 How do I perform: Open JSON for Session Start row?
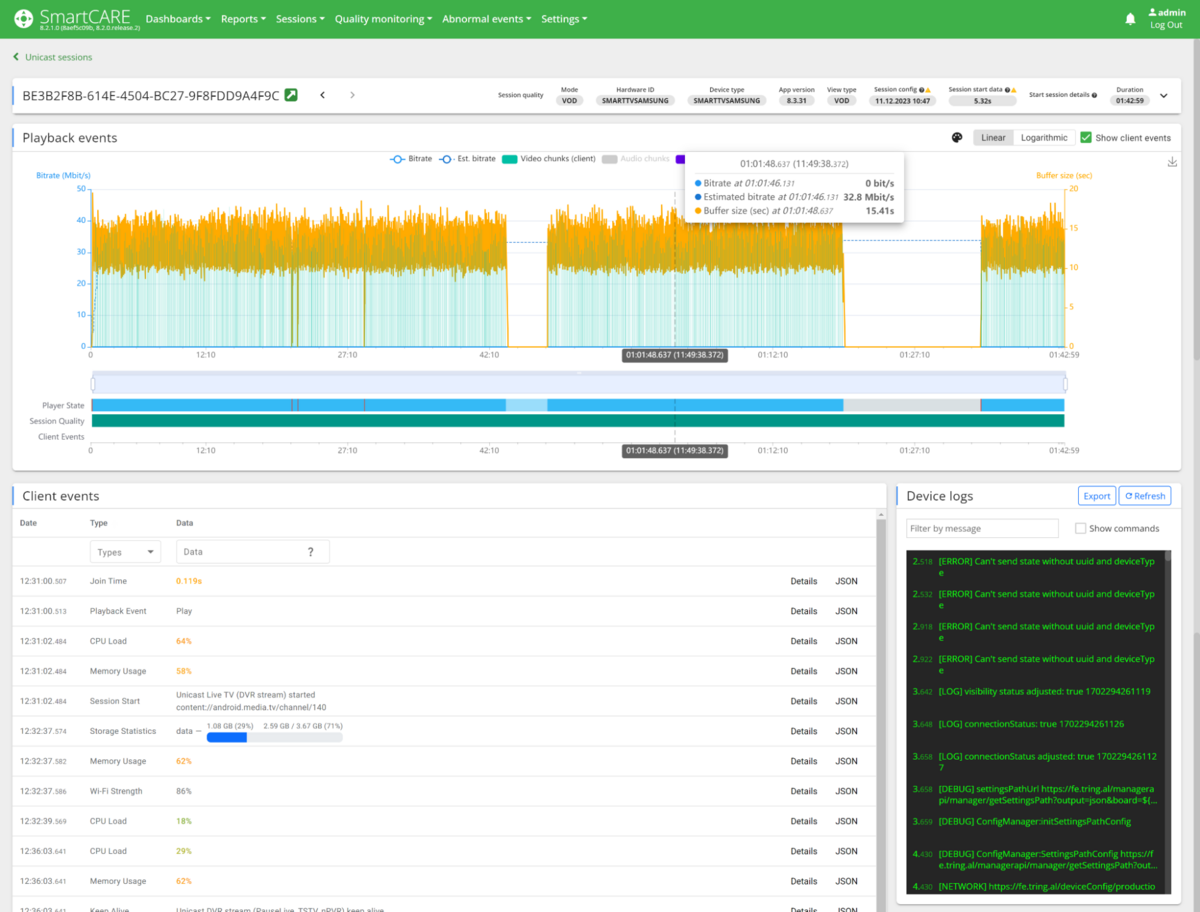[x=846, y=701]
